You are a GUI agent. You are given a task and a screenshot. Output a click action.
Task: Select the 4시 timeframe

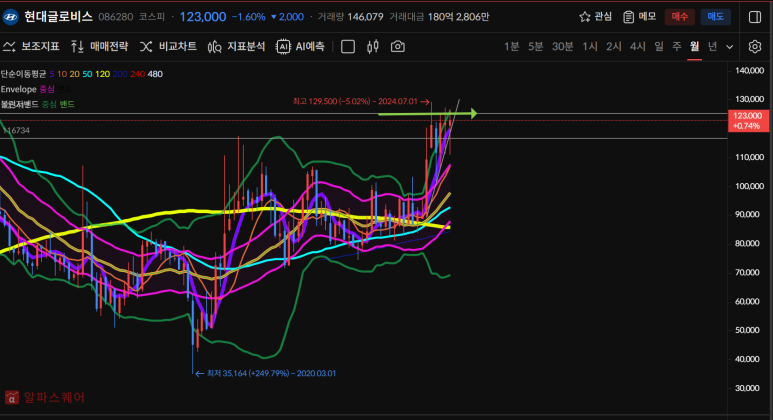click(637, 46)
